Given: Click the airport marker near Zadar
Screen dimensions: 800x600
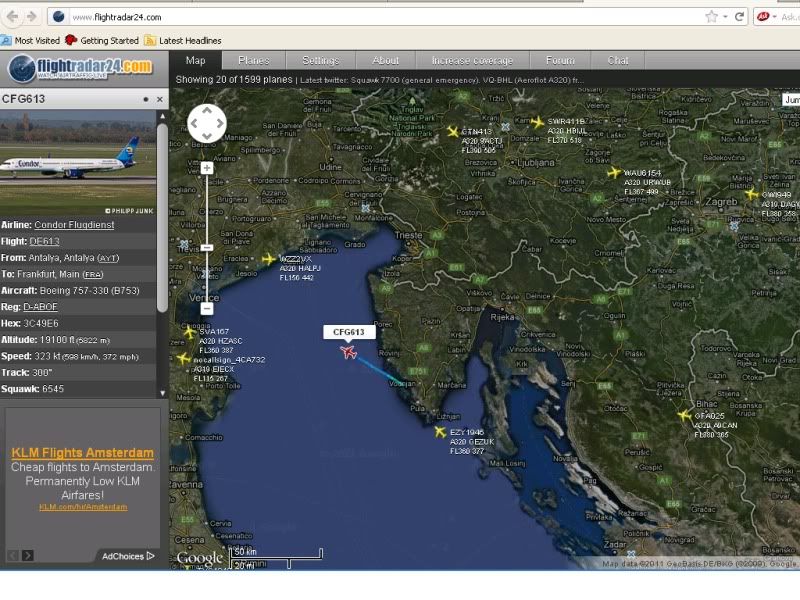Looking at the screenshot, I should pyautogui.click(x=631, y=554).
